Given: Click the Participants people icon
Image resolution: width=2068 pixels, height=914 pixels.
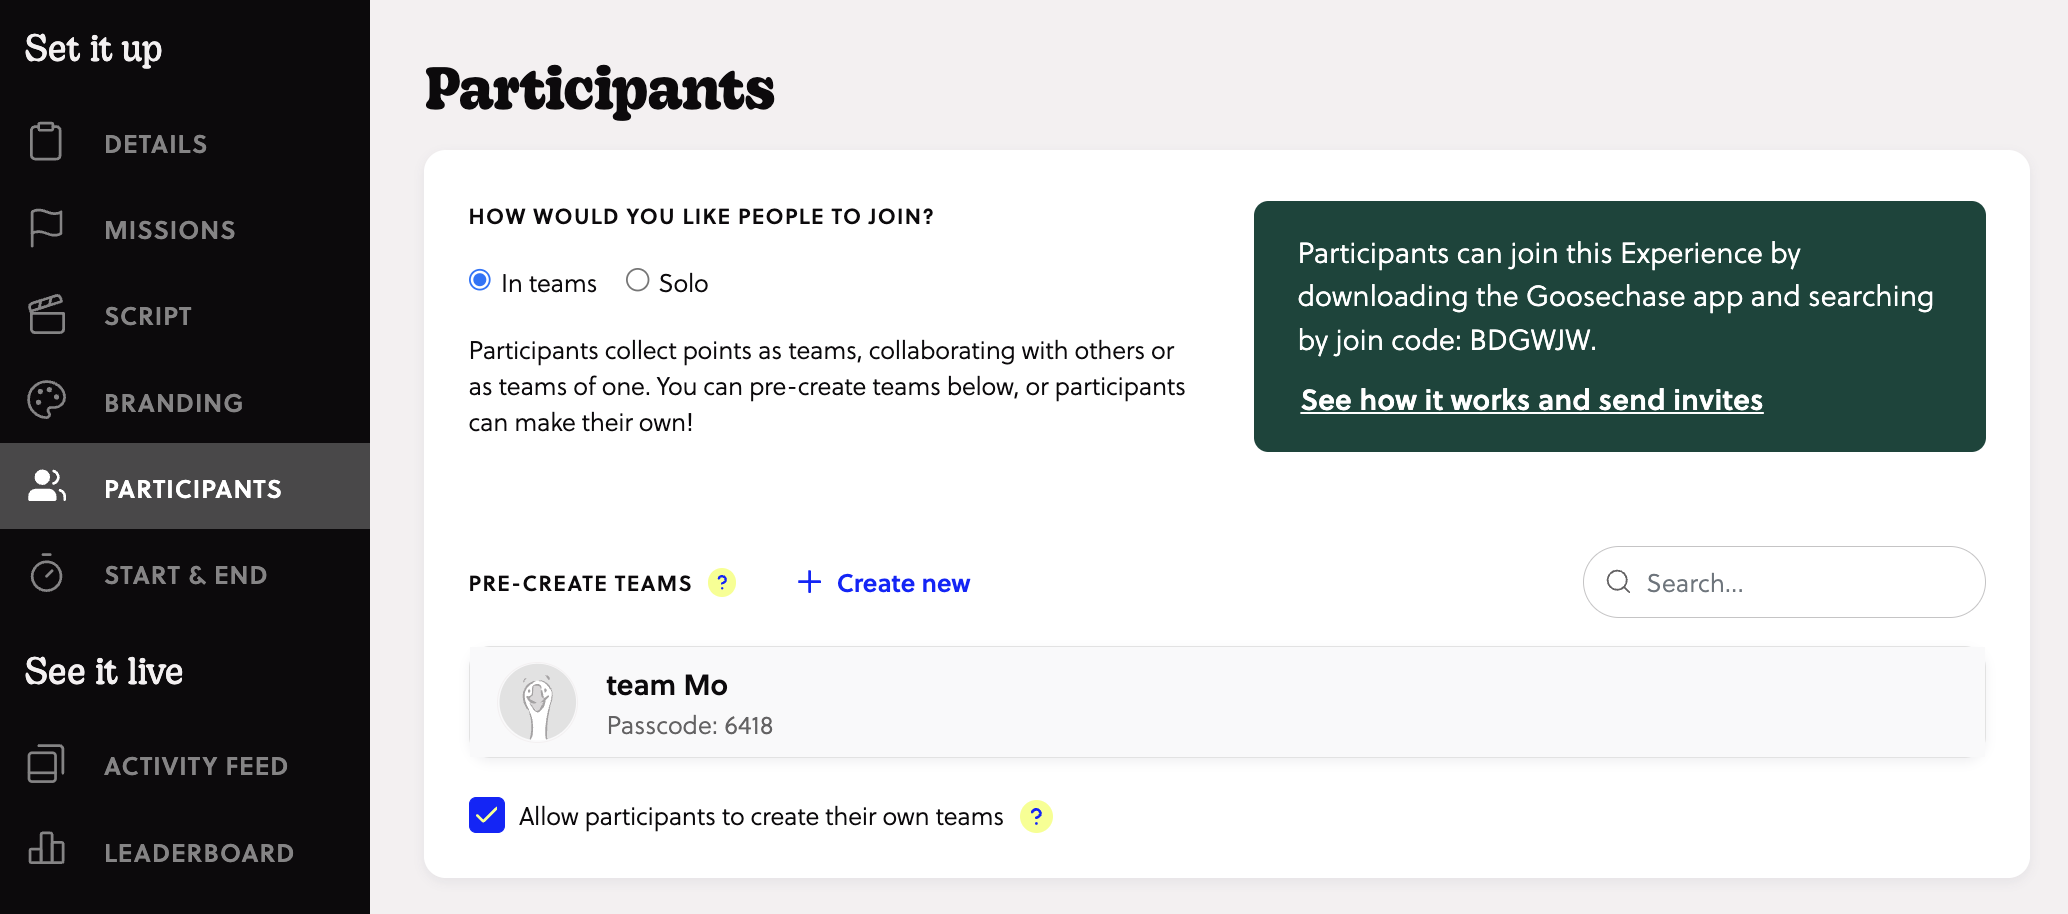Looking at the screenshot, I should click(46, 487).
